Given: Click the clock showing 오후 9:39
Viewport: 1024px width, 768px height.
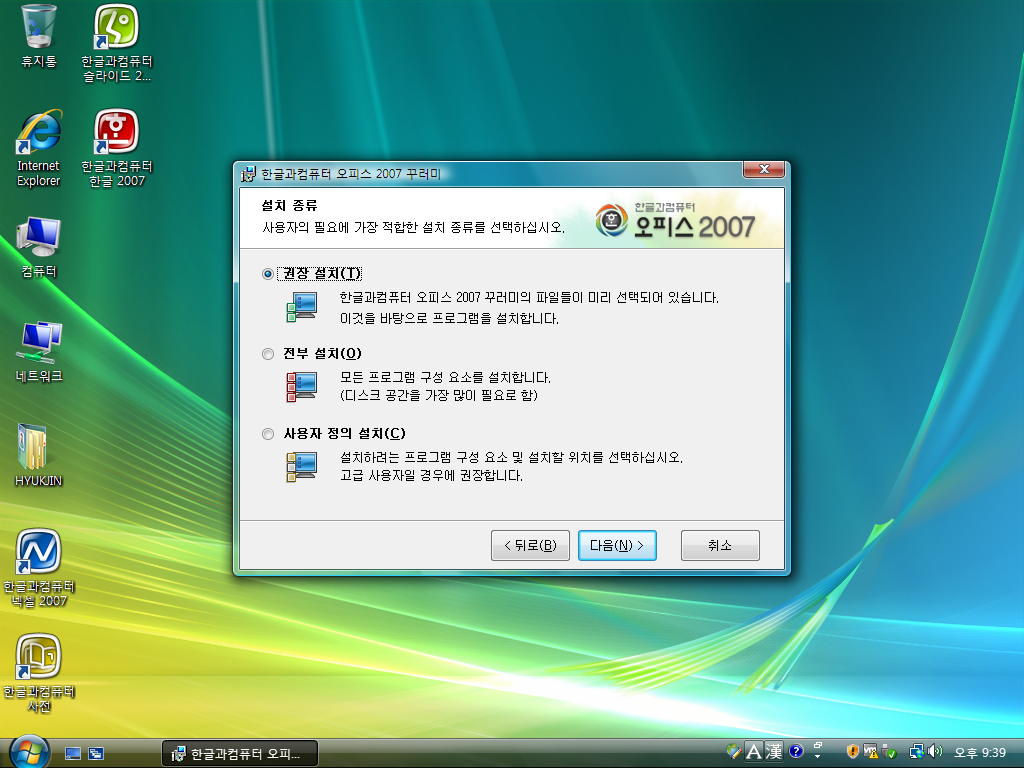Looking at the screenshot, I should [x=980, y=753].
